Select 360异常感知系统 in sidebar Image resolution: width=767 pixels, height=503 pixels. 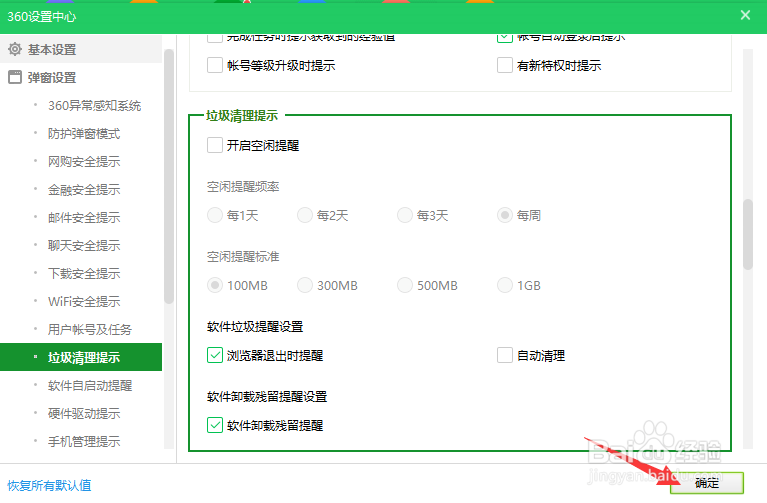94,106
